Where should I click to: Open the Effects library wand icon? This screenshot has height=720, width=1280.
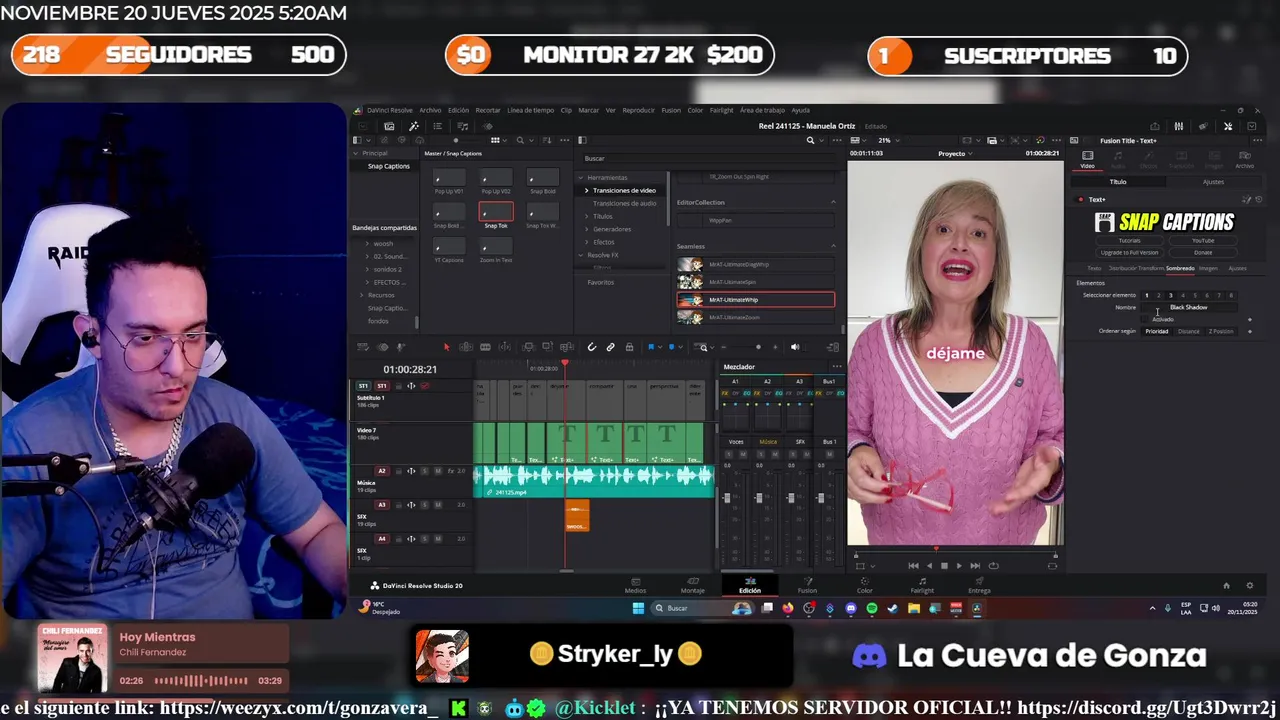413,126
